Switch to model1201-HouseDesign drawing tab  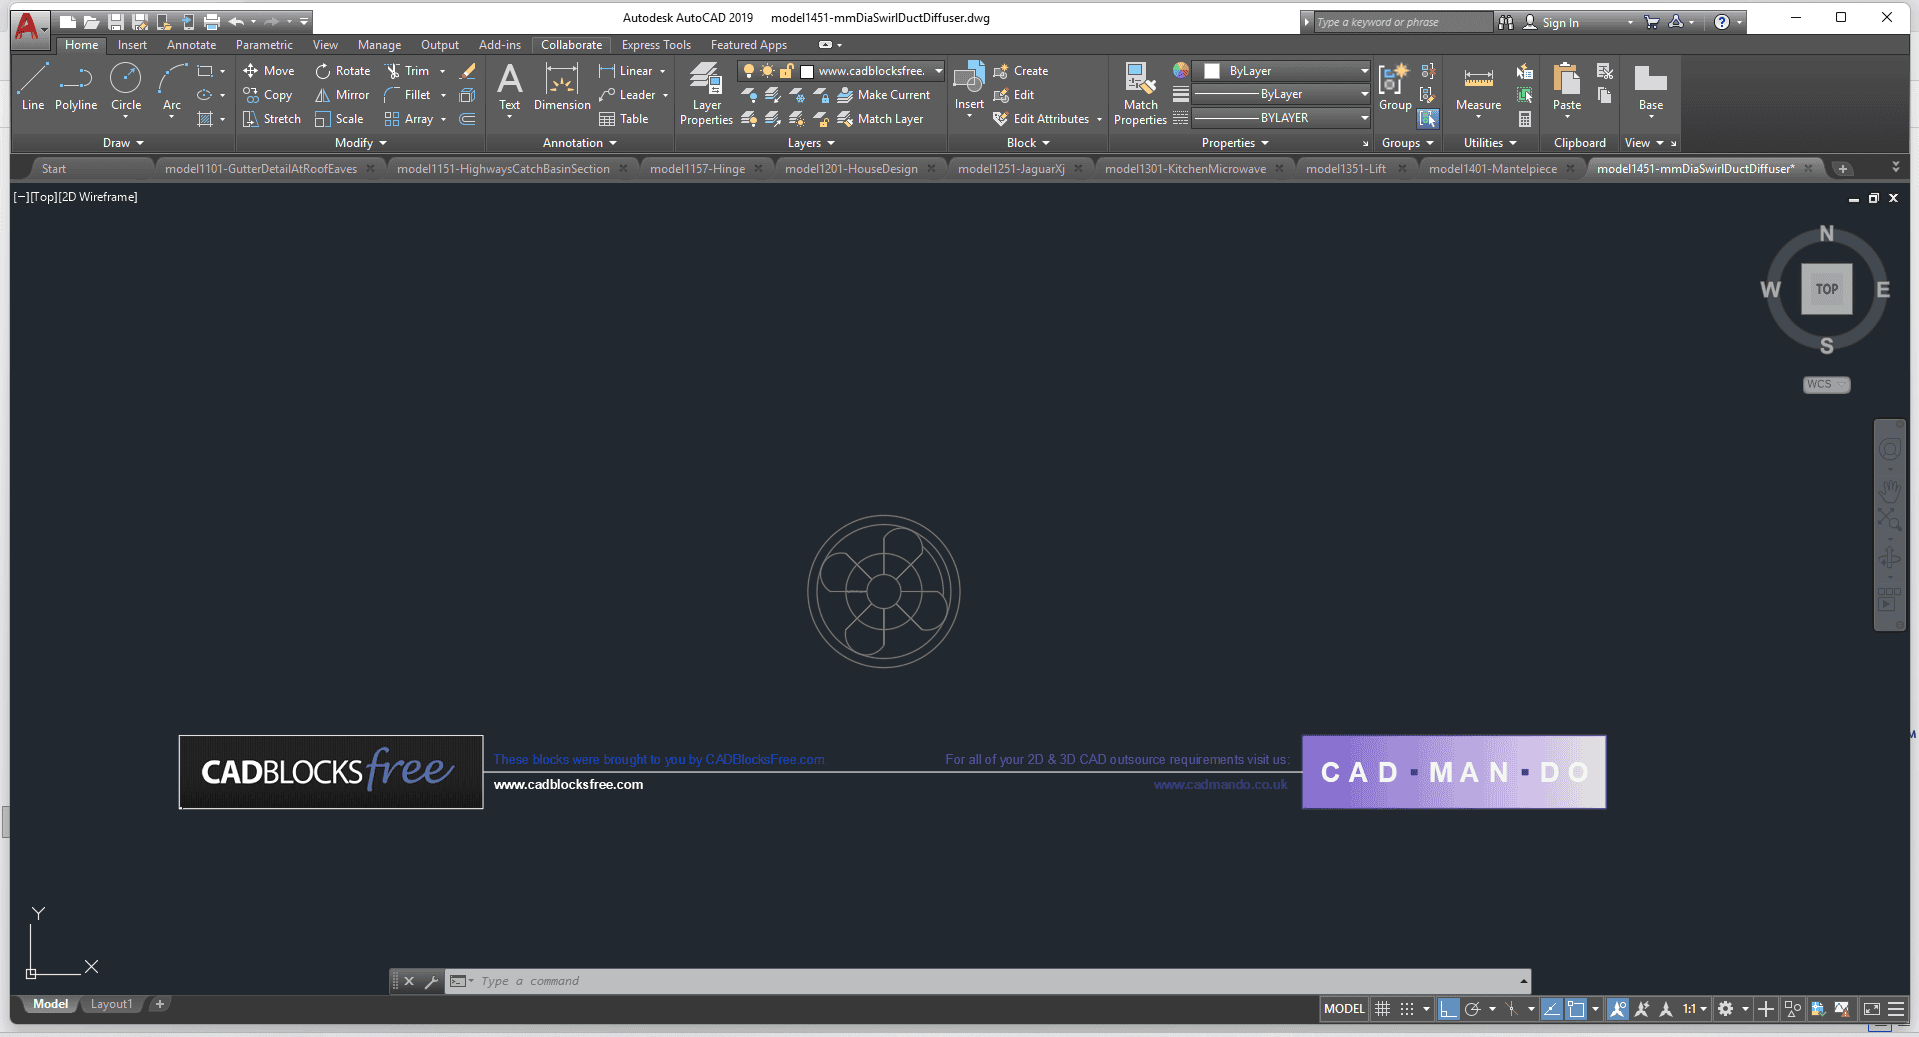851,169
